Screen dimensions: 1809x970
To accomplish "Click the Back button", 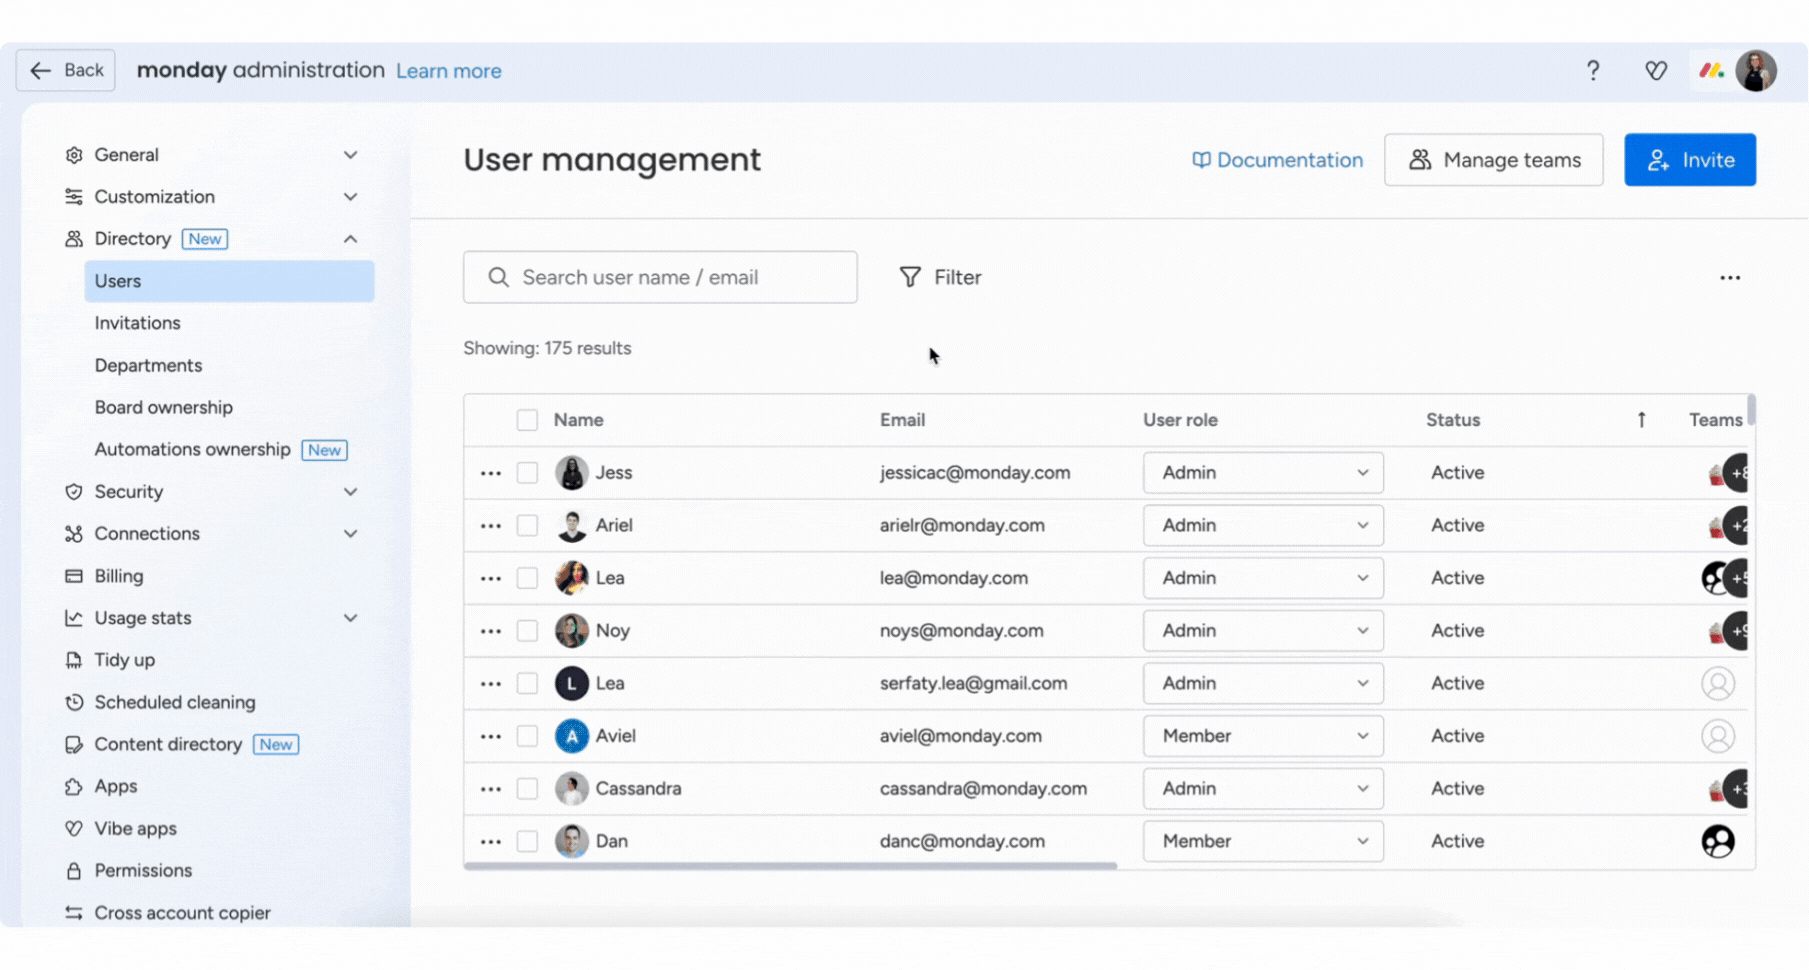I will coord(66,70).
